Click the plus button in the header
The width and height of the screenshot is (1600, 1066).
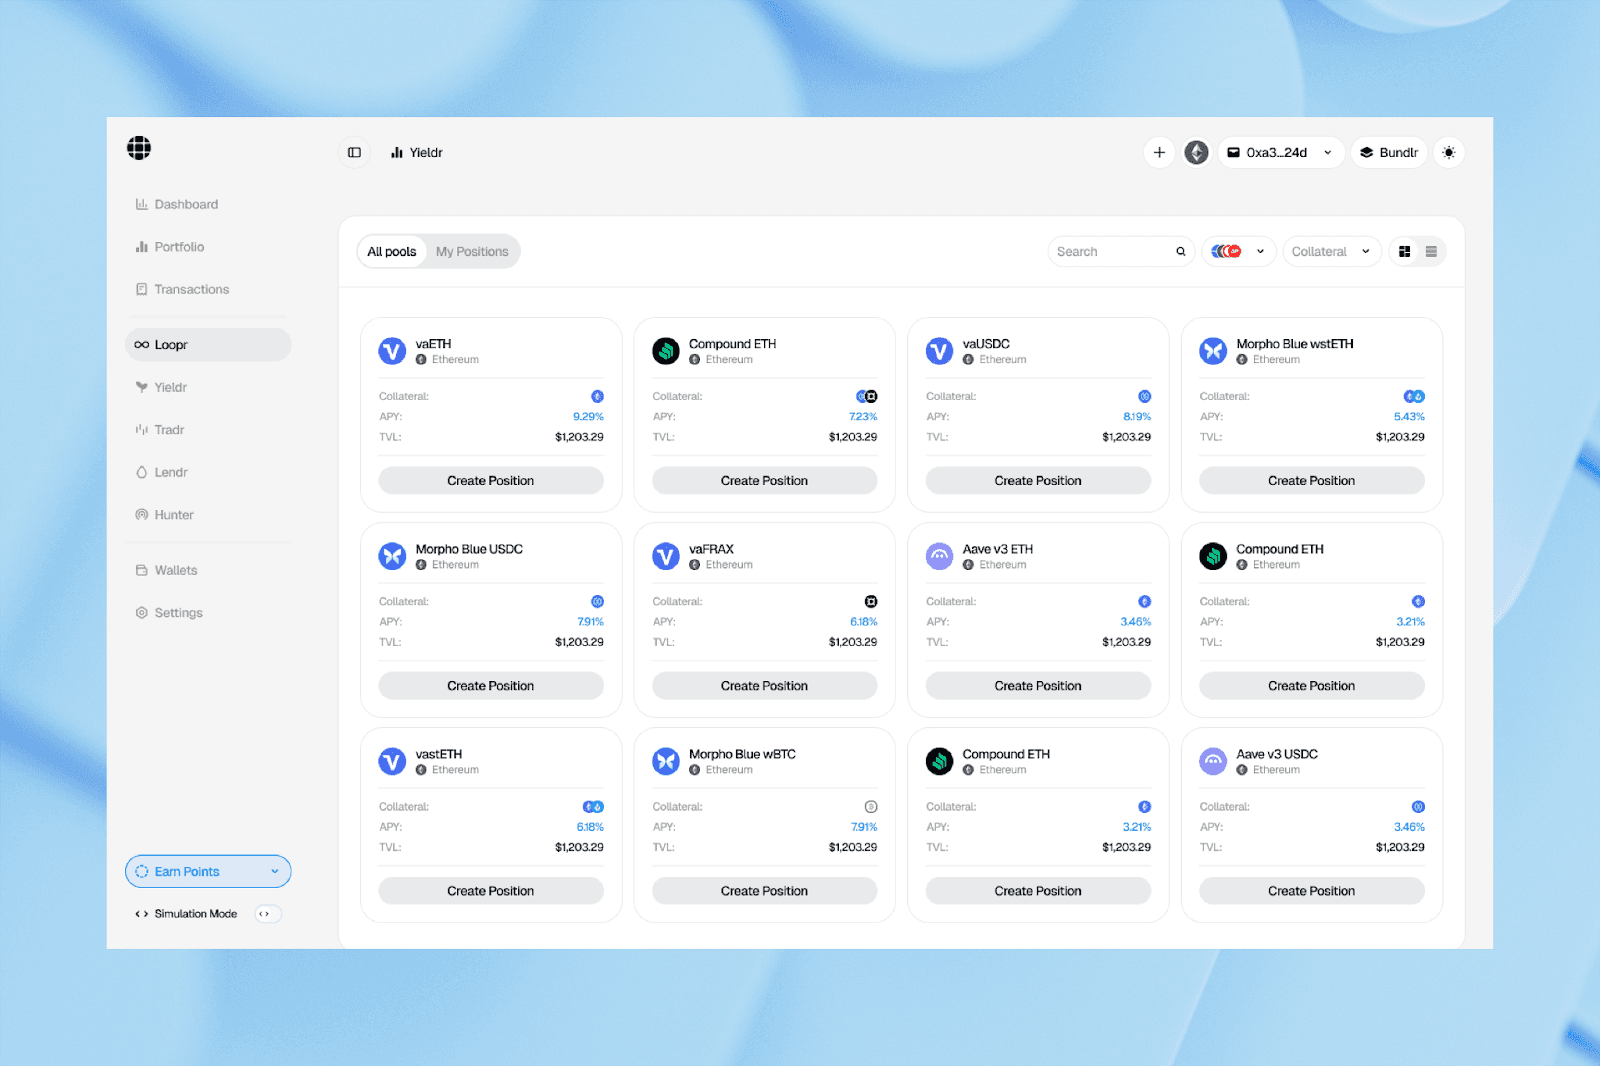click(x=1159, y=153)
